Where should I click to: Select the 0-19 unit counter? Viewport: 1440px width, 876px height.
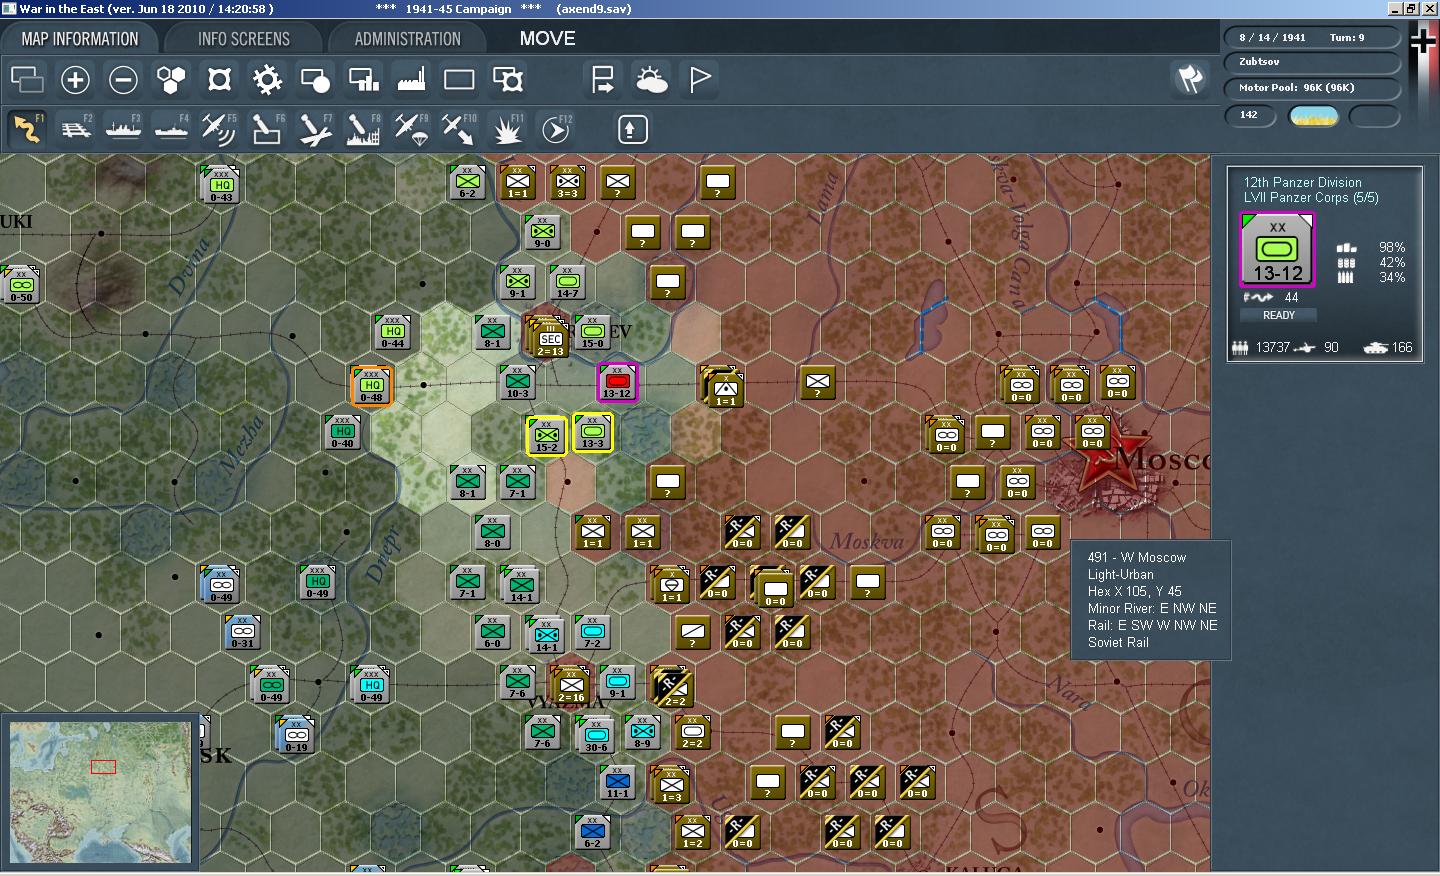coord(295,735)
